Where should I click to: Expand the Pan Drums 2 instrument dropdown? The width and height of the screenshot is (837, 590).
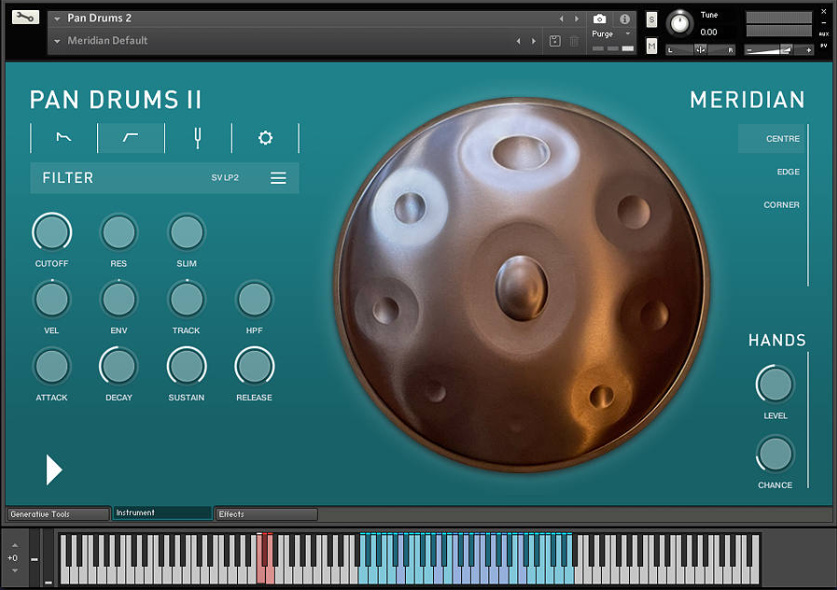(57, 19)
